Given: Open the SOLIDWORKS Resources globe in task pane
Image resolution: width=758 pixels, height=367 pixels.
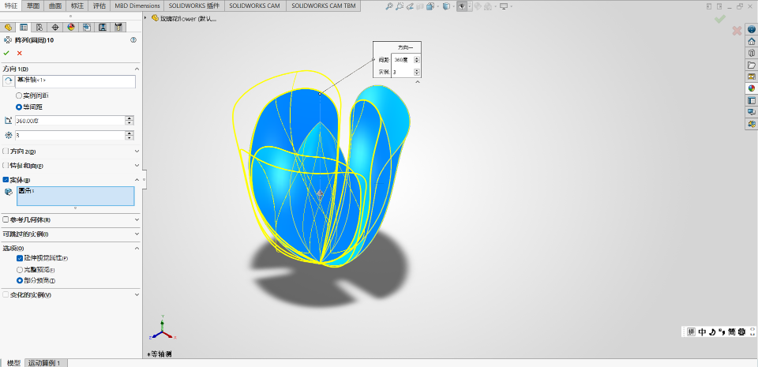Looking at the screenshot, I should [751, 29].
